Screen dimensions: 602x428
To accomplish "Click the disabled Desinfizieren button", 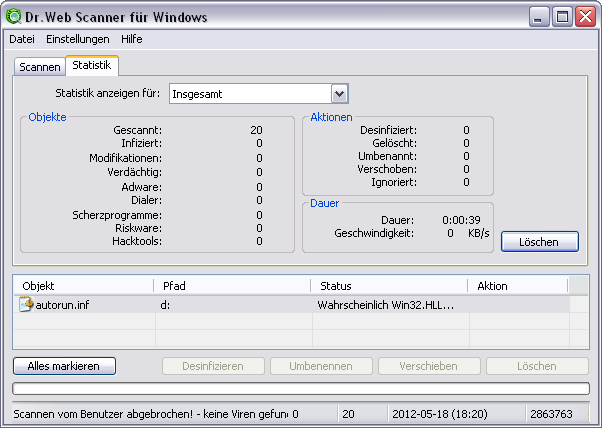I will coord(213,366).
